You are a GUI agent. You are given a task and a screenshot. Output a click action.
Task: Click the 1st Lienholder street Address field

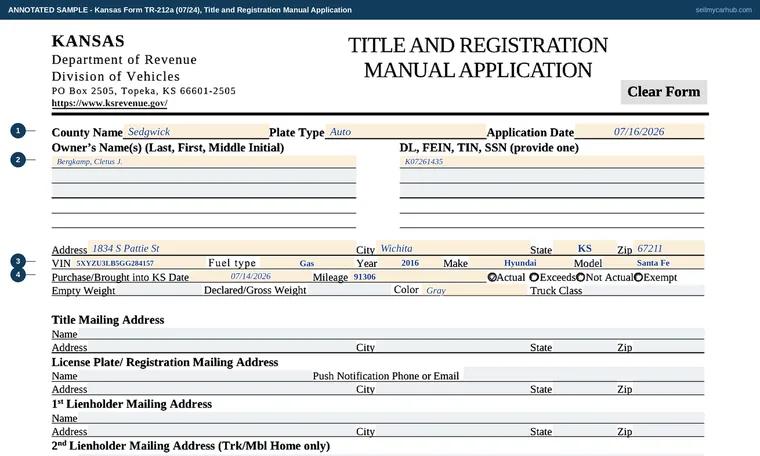click(x=222, y=431)
